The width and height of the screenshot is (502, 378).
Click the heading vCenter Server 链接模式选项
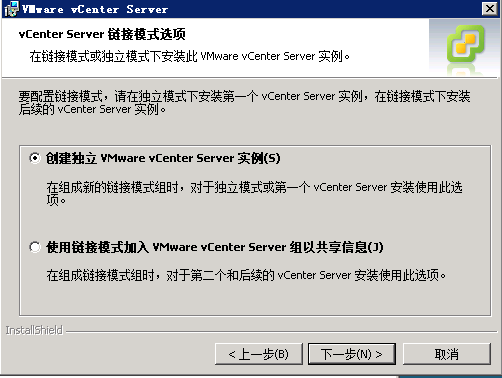click(102, 34)
